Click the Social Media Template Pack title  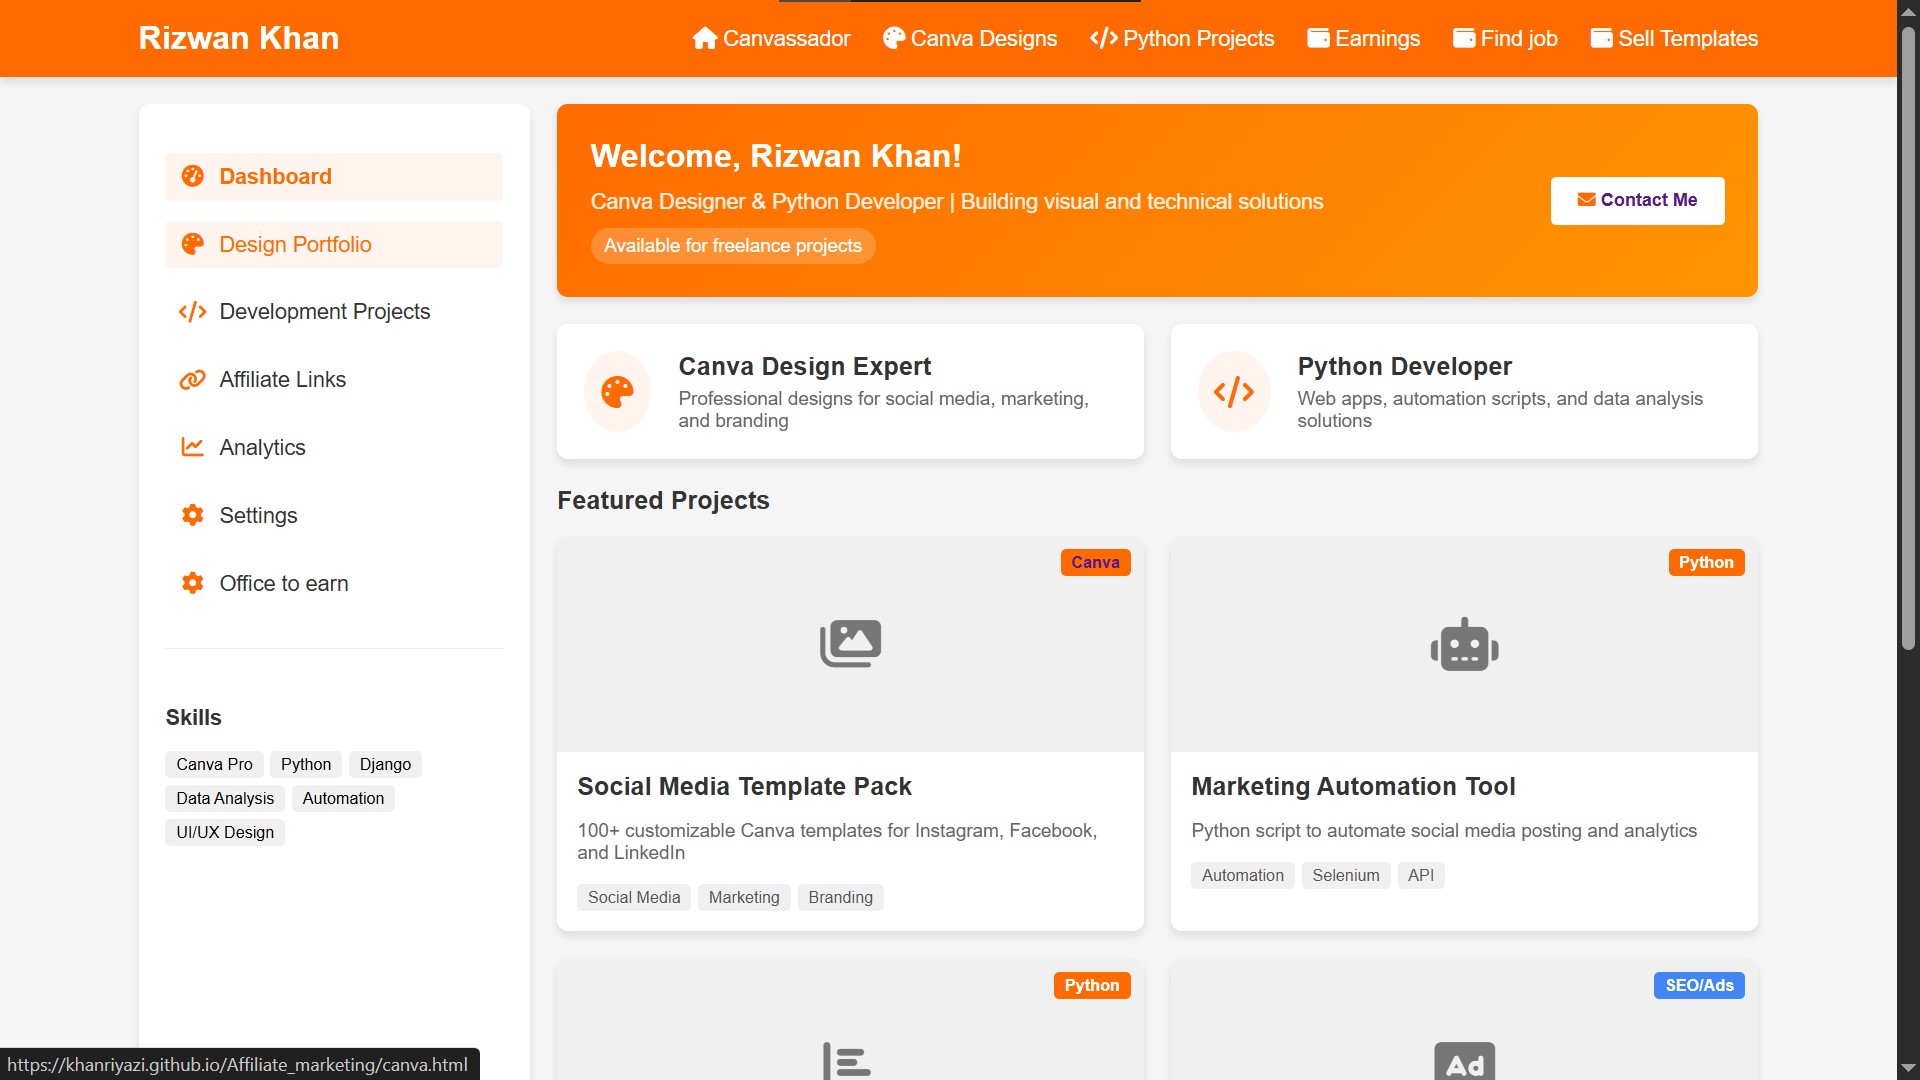pos(744,787)
